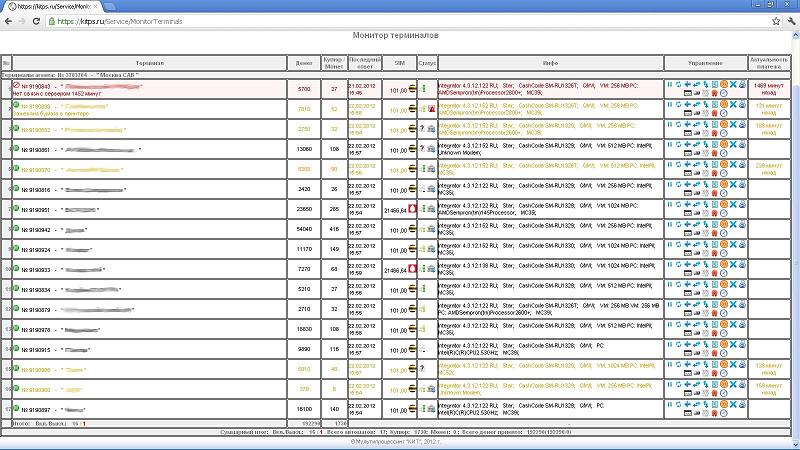Click red badge icon for terminal 9190816
The height and width of the screenshot is (450, 800).
click(715, 193)
